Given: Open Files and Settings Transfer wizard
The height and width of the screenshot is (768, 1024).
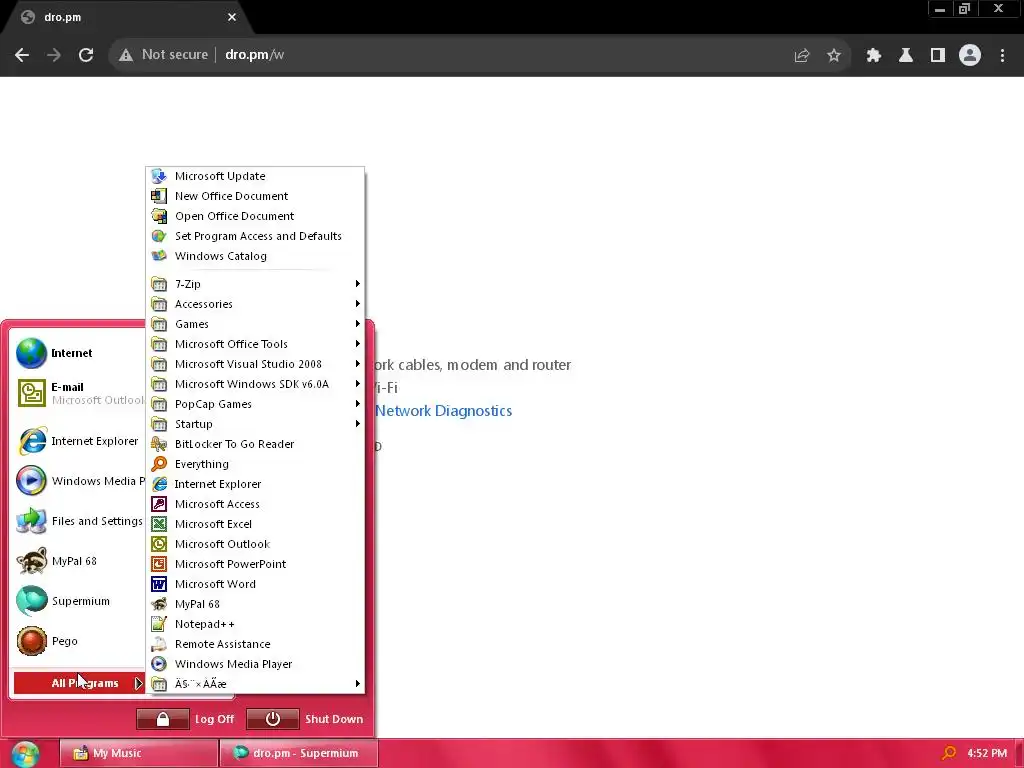Looking at the screenshot, I should click(78, 521).
